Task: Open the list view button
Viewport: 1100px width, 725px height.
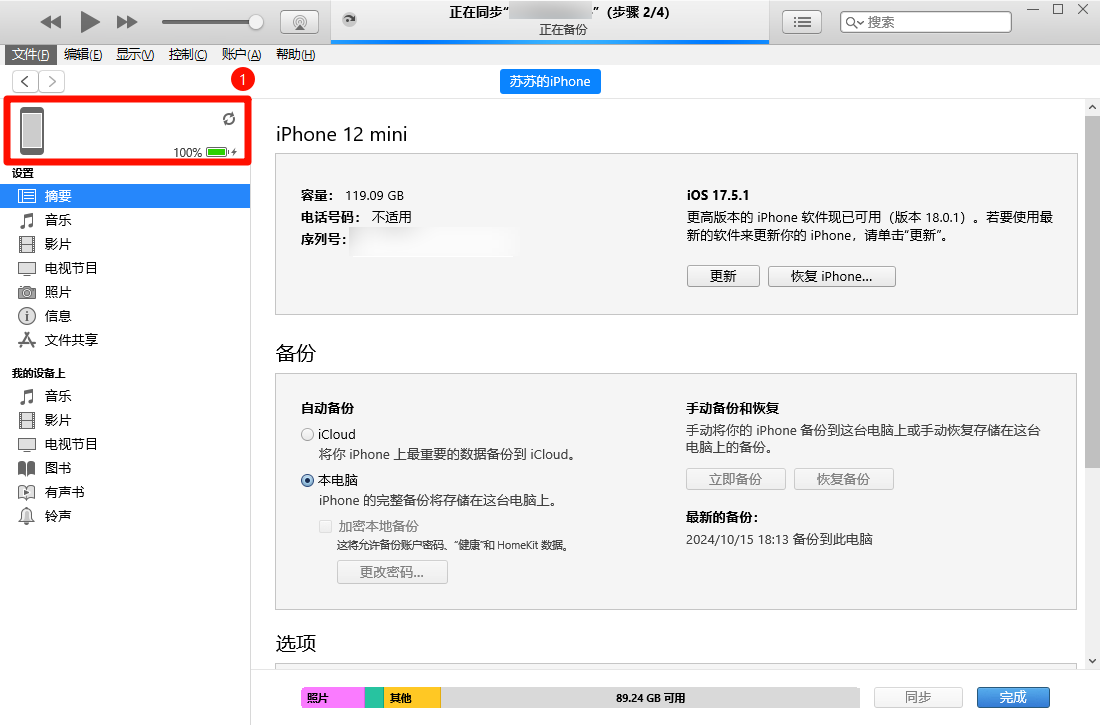Action: coord(802,22)
